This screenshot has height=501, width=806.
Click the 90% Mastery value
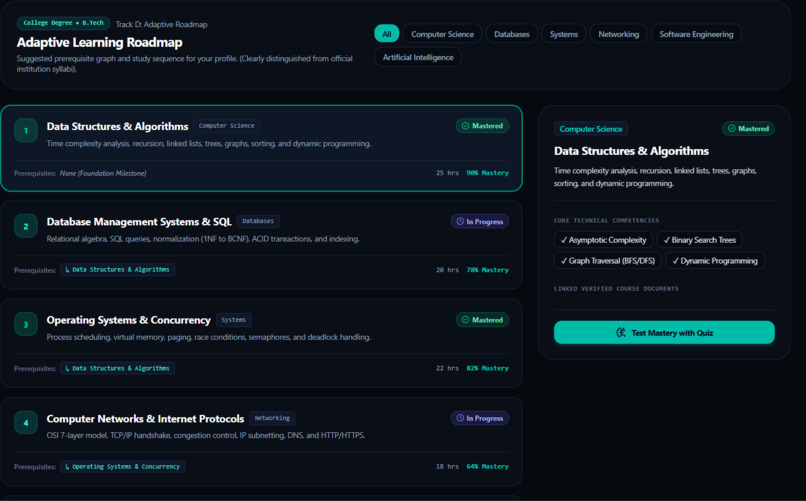487,173
